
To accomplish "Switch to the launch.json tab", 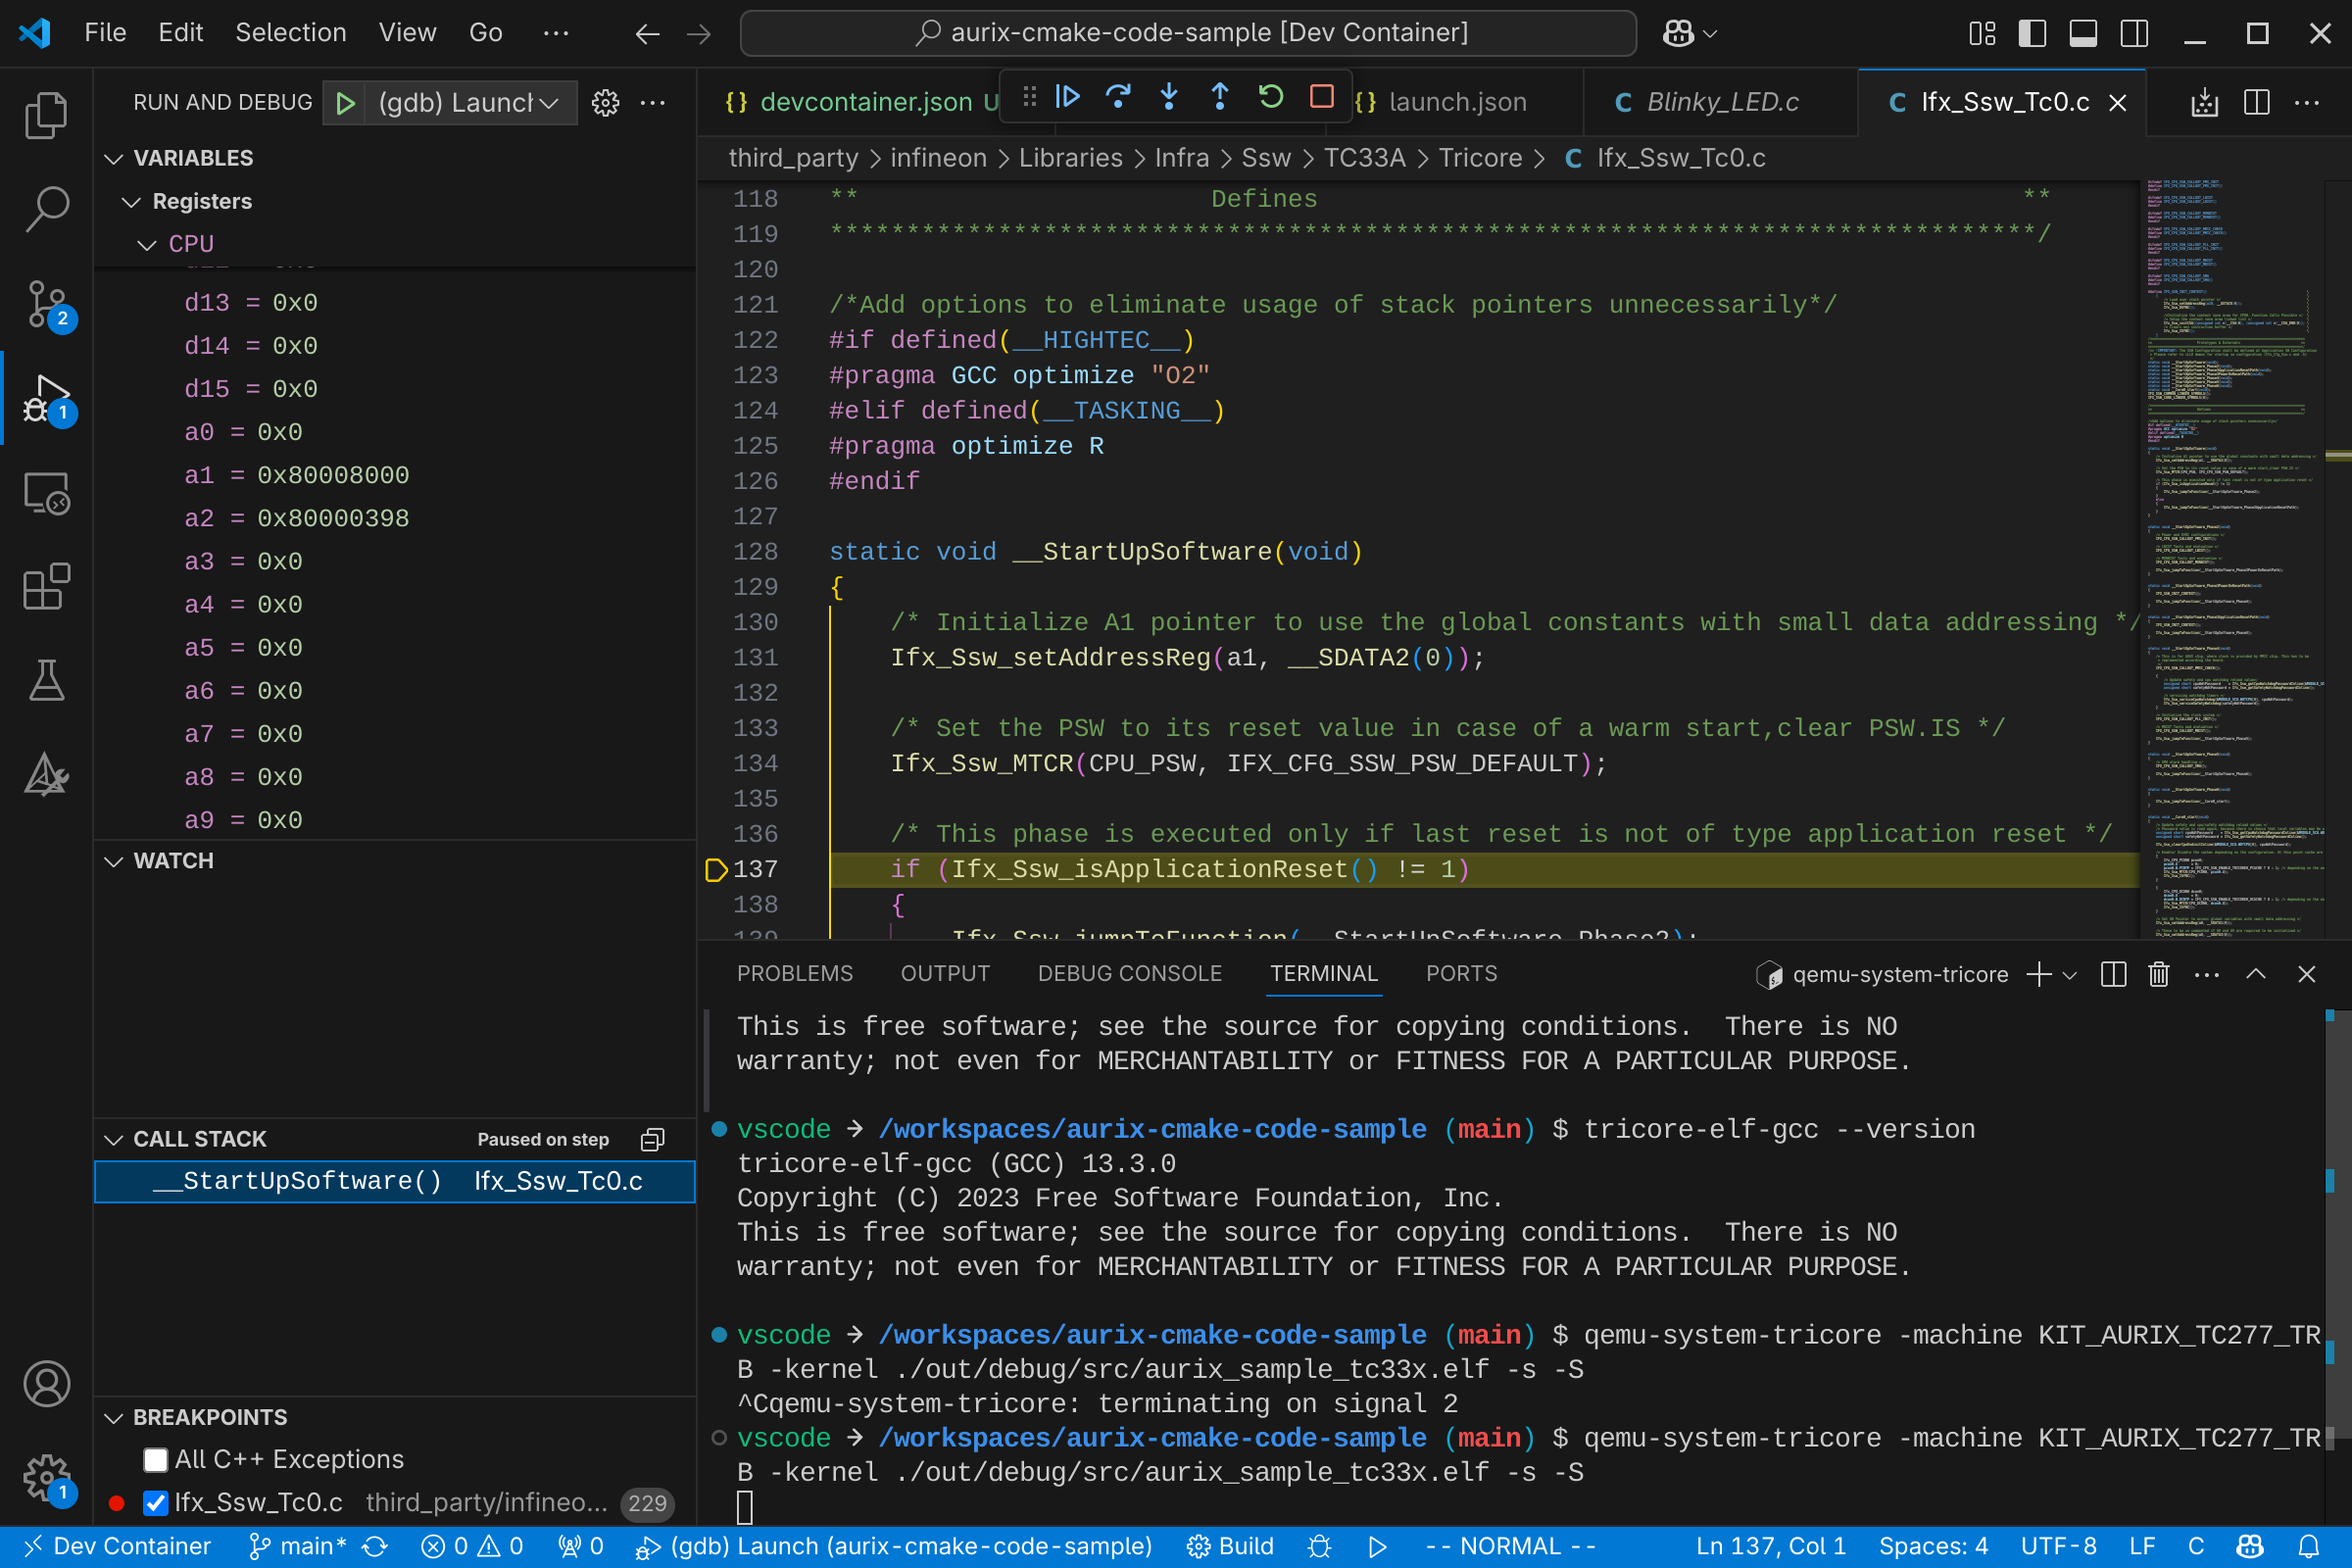I will [1456, 102].
